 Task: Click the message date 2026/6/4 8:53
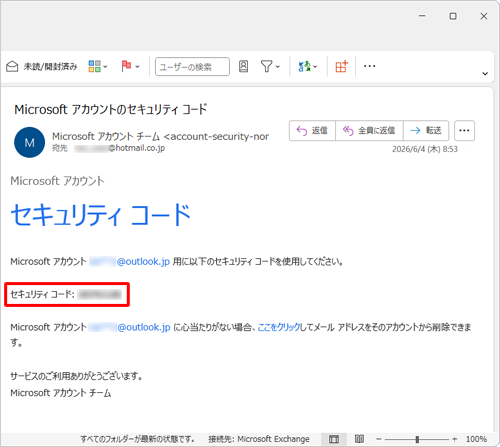(x=425, y=149)
